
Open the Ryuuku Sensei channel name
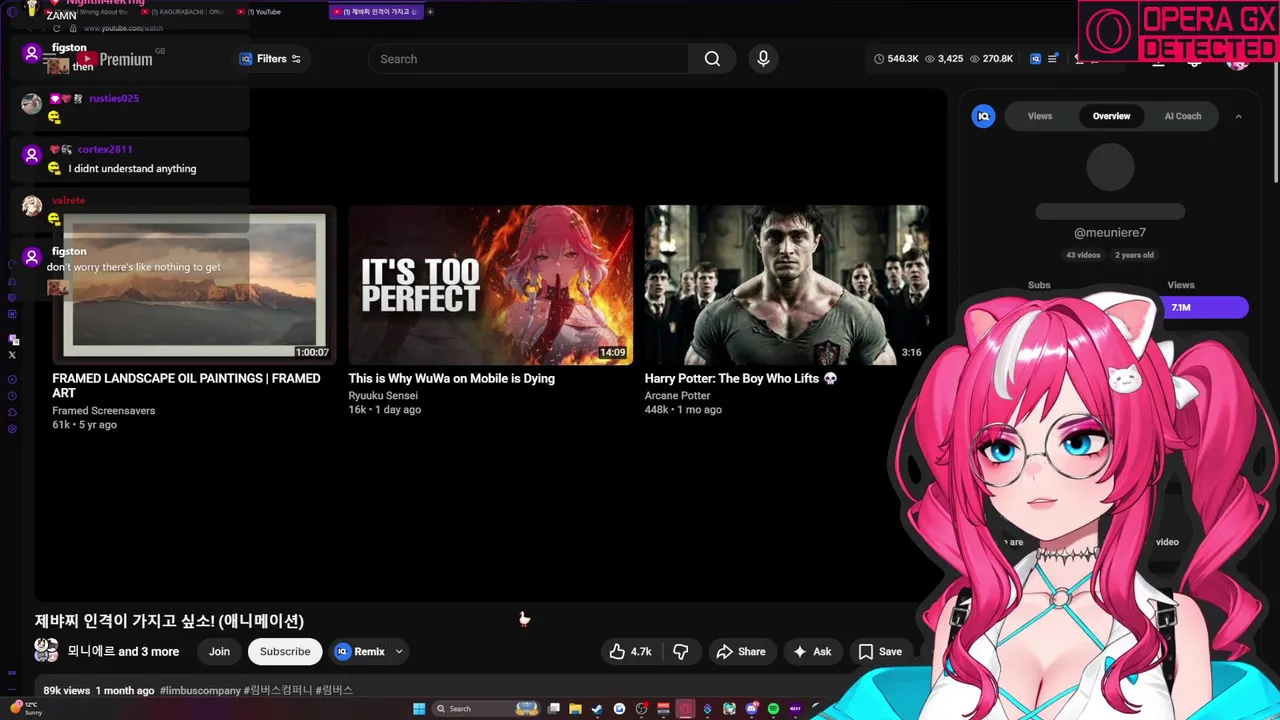click(x=383, y=396)
